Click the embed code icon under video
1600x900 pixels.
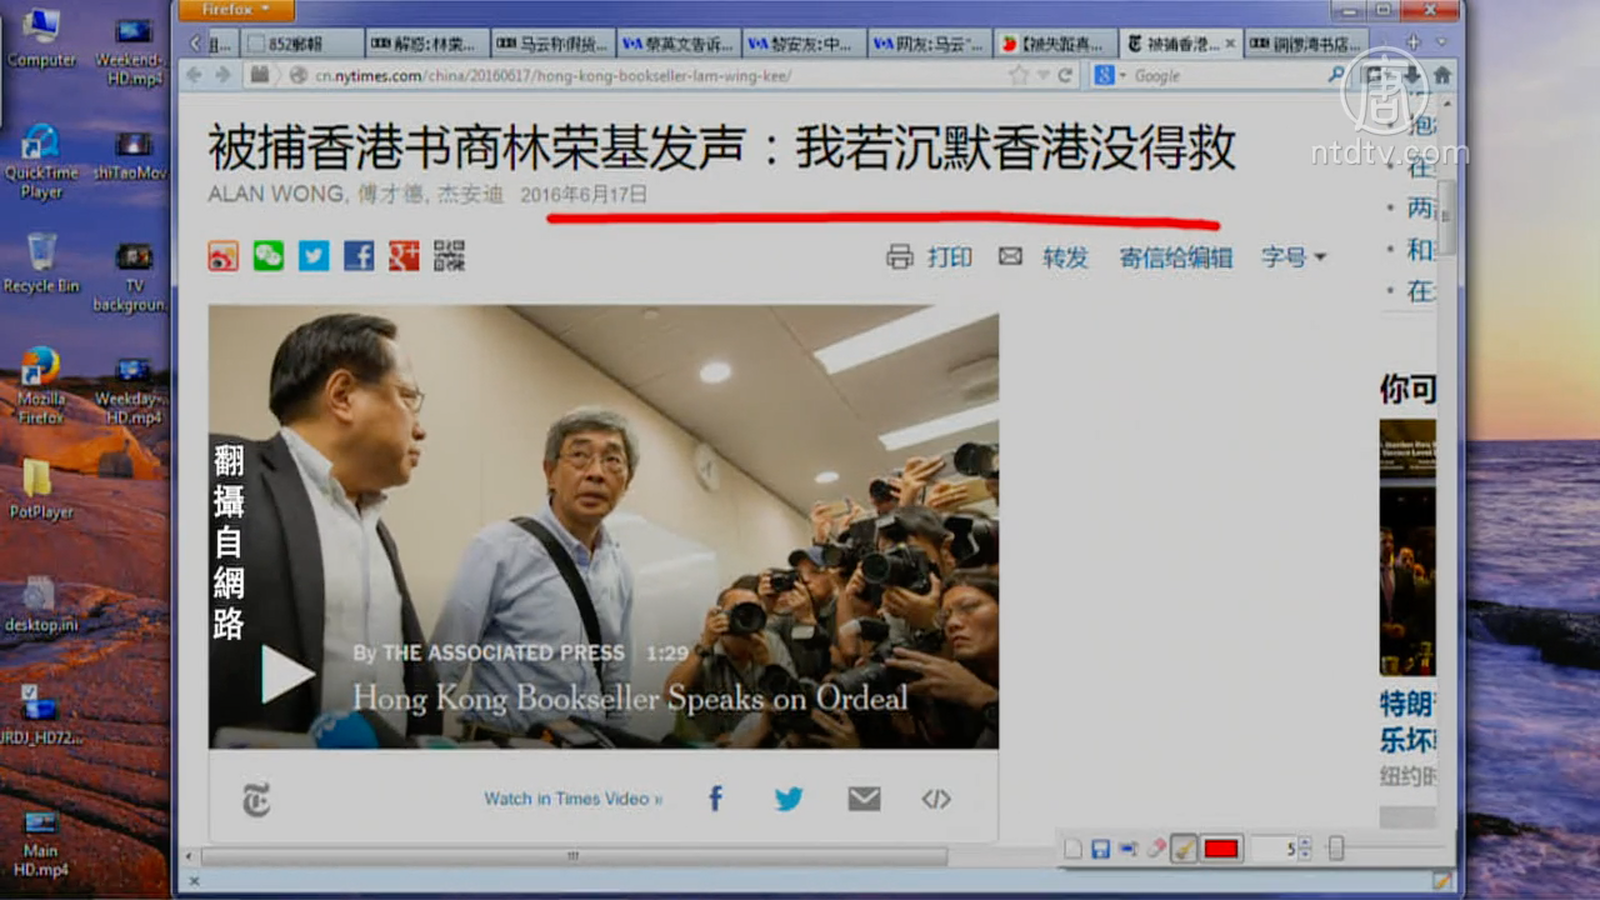[x=936, y=799]
